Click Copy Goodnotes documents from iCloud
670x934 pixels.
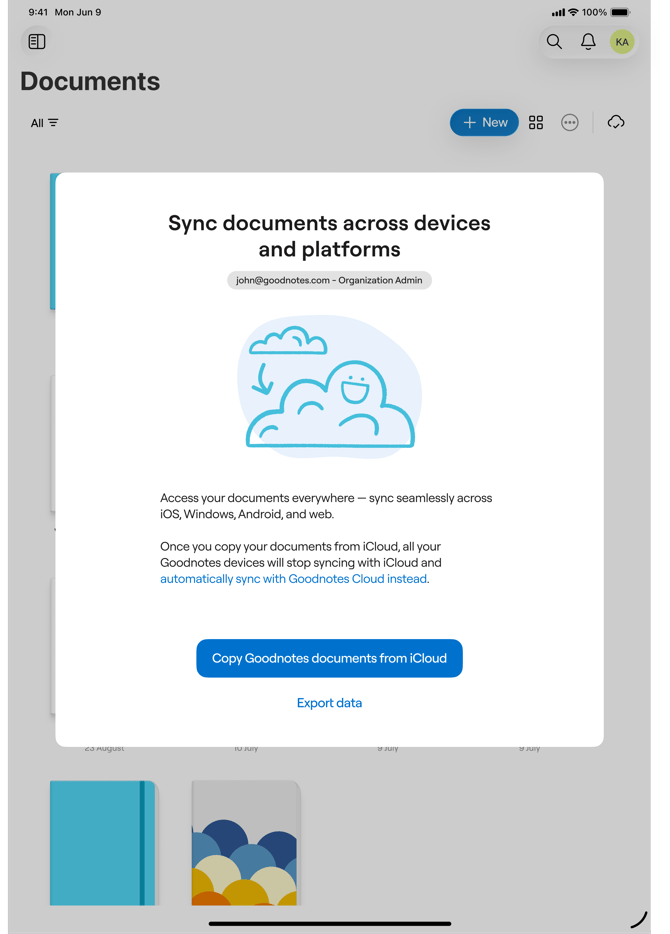pos(329,658)
